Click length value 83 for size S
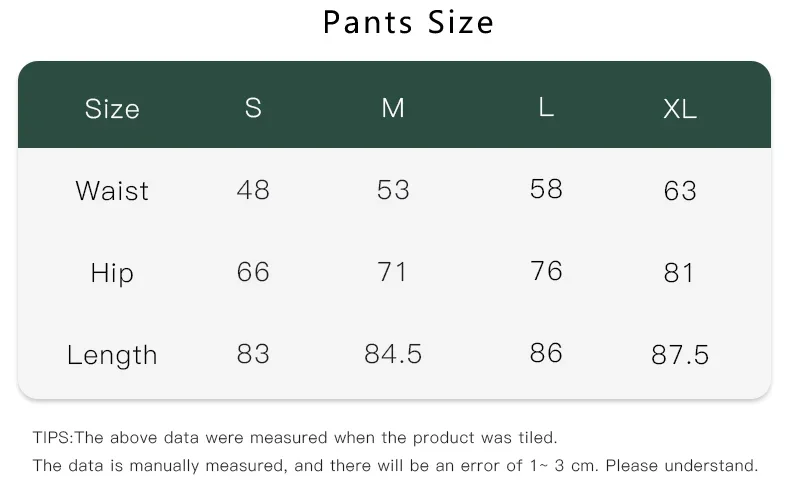 pos(253,354)
